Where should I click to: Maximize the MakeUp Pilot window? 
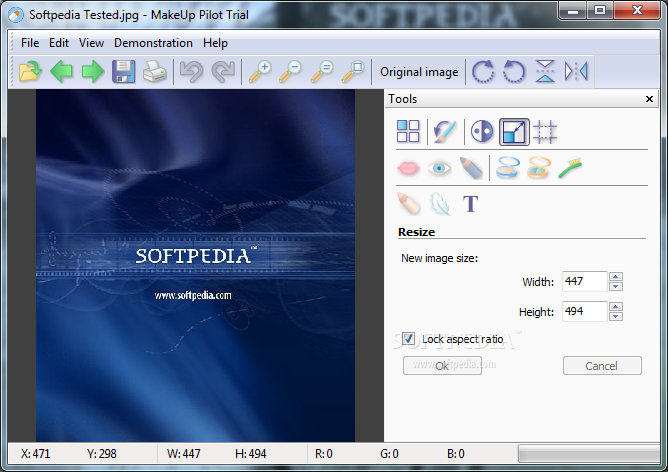[x=600, y=10]
